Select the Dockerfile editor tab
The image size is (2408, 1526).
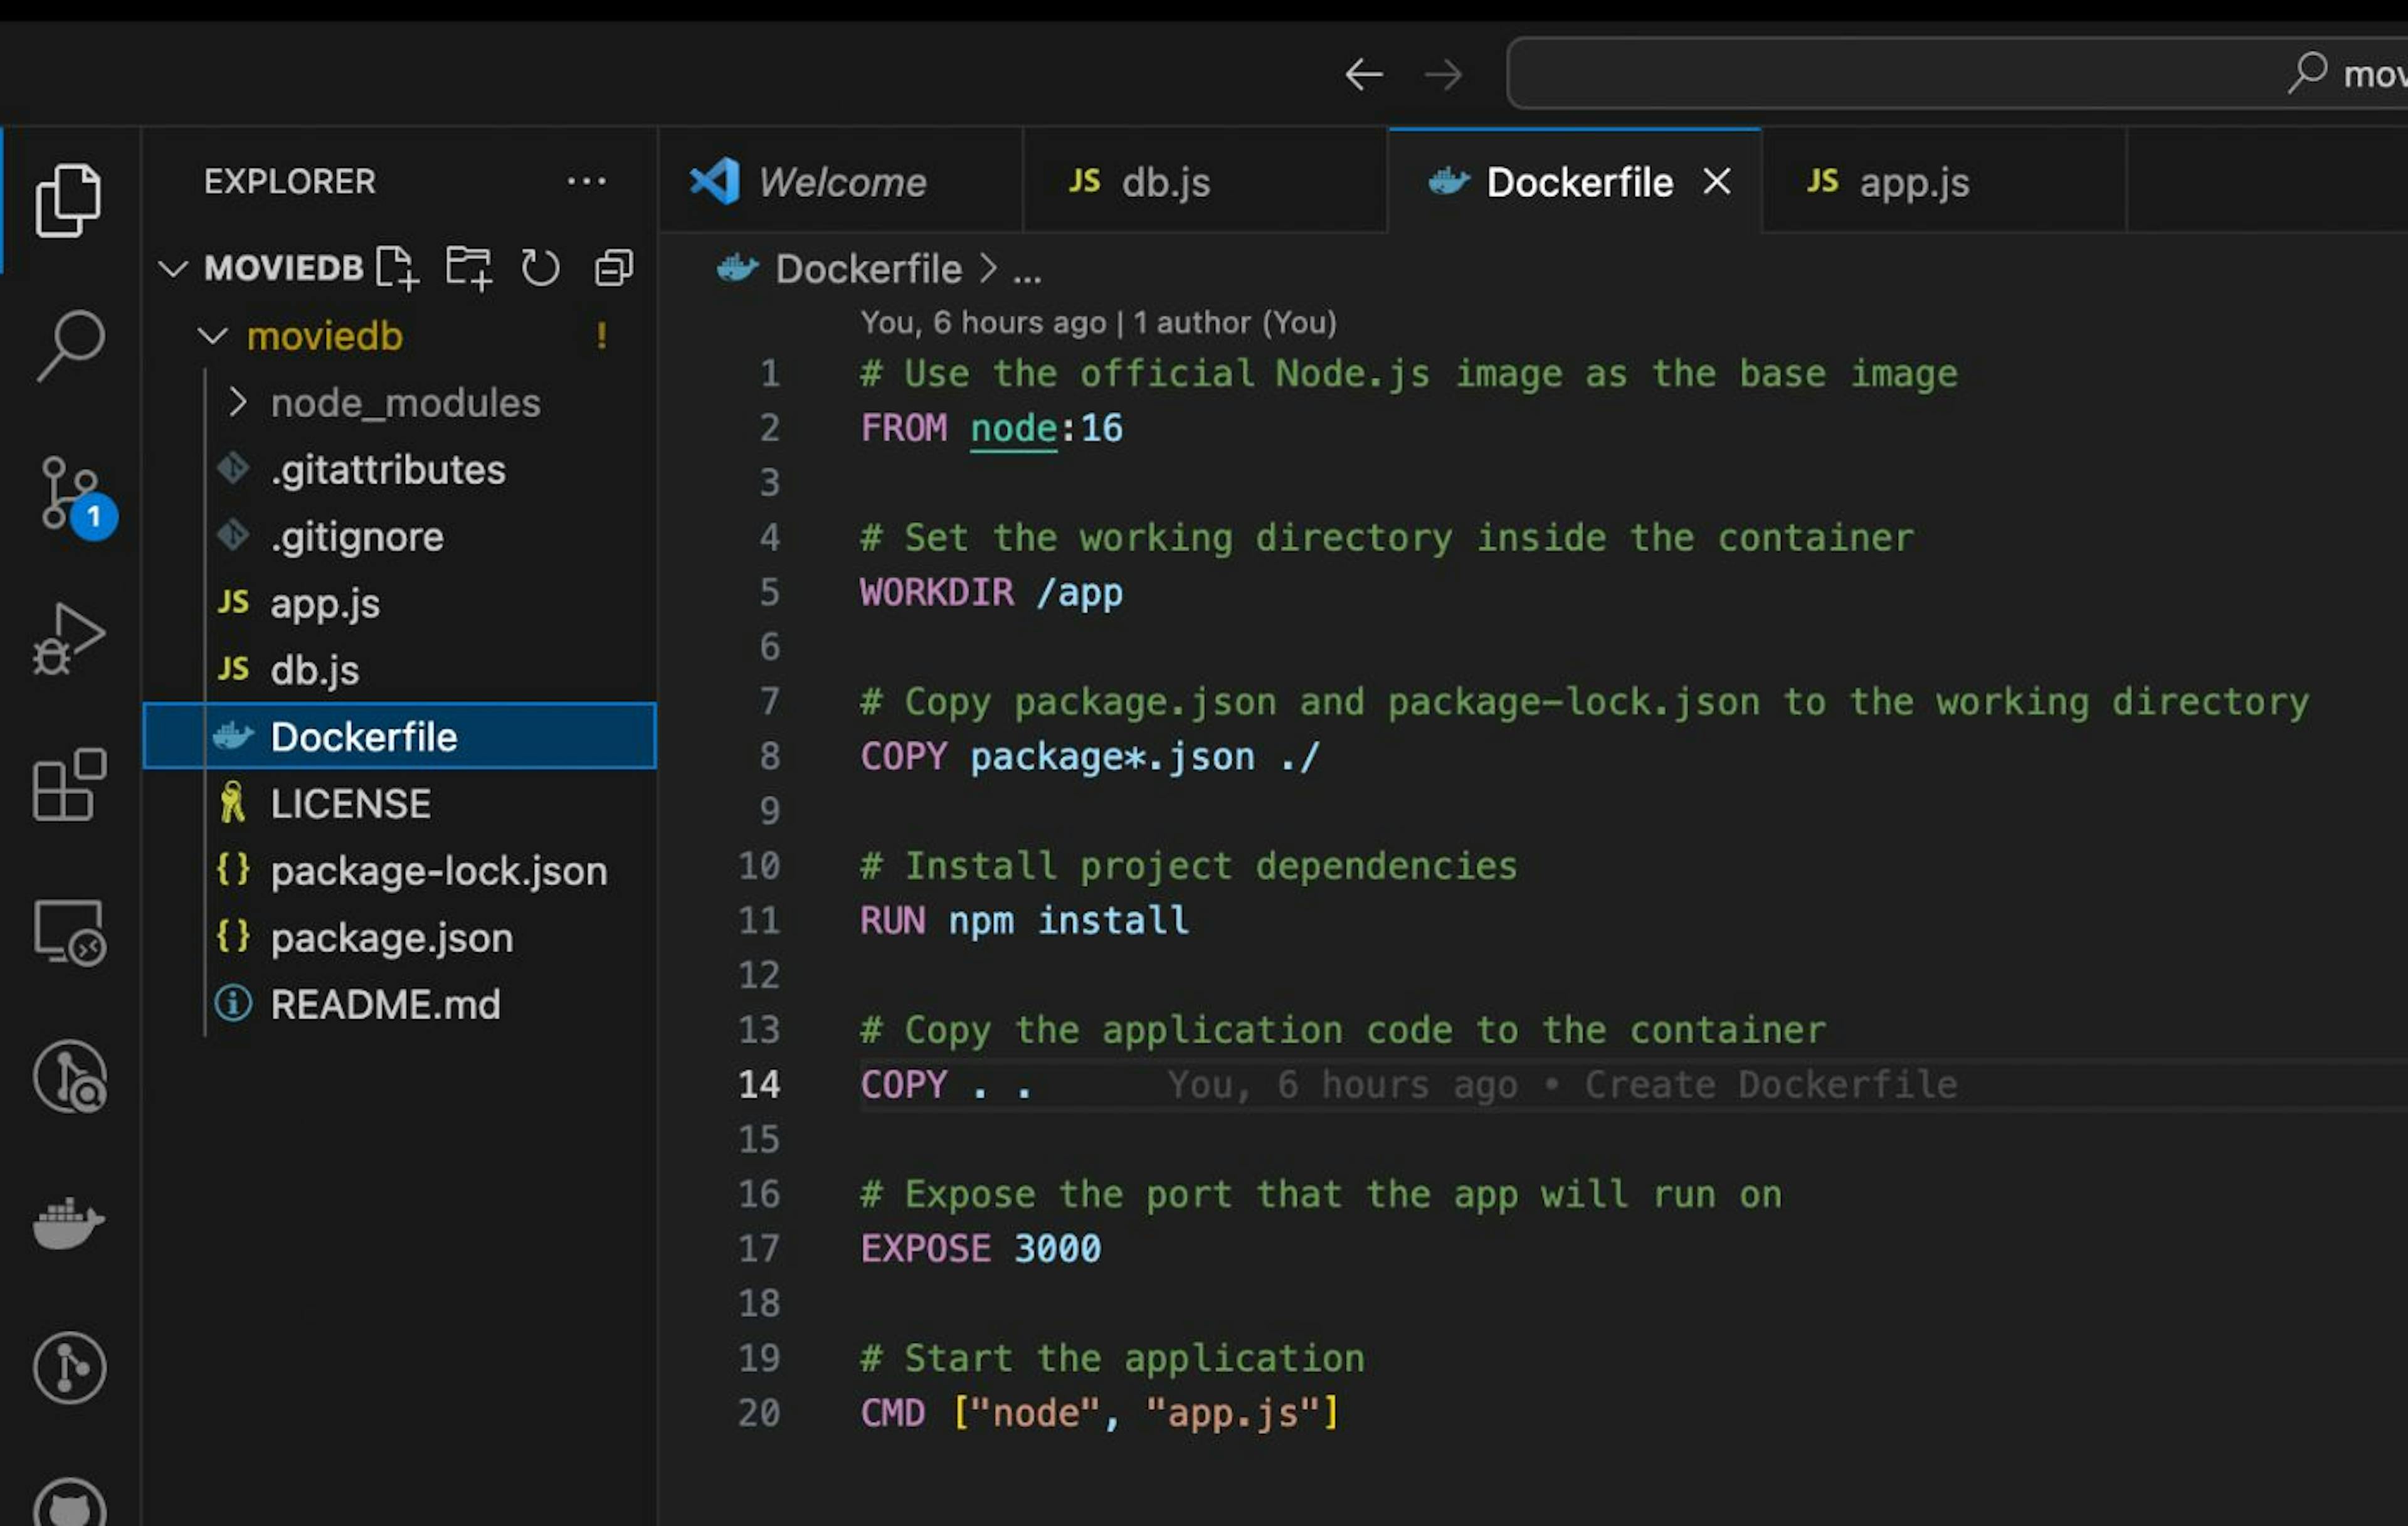coord(1574,182)
